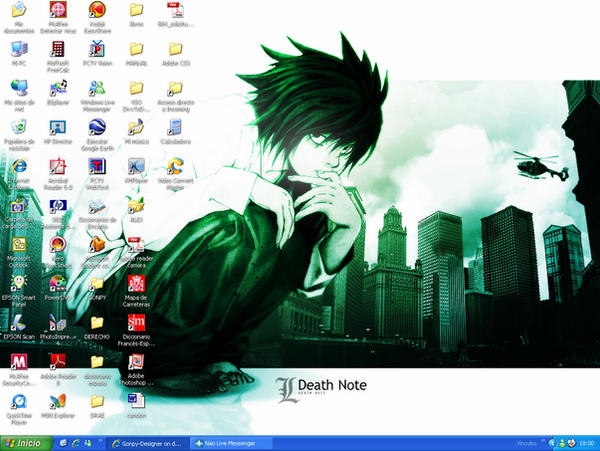The width and height of the screenshot is (600, 451).
Task: Launch the BSplayer shortcut
Action: tap(58, 93)
